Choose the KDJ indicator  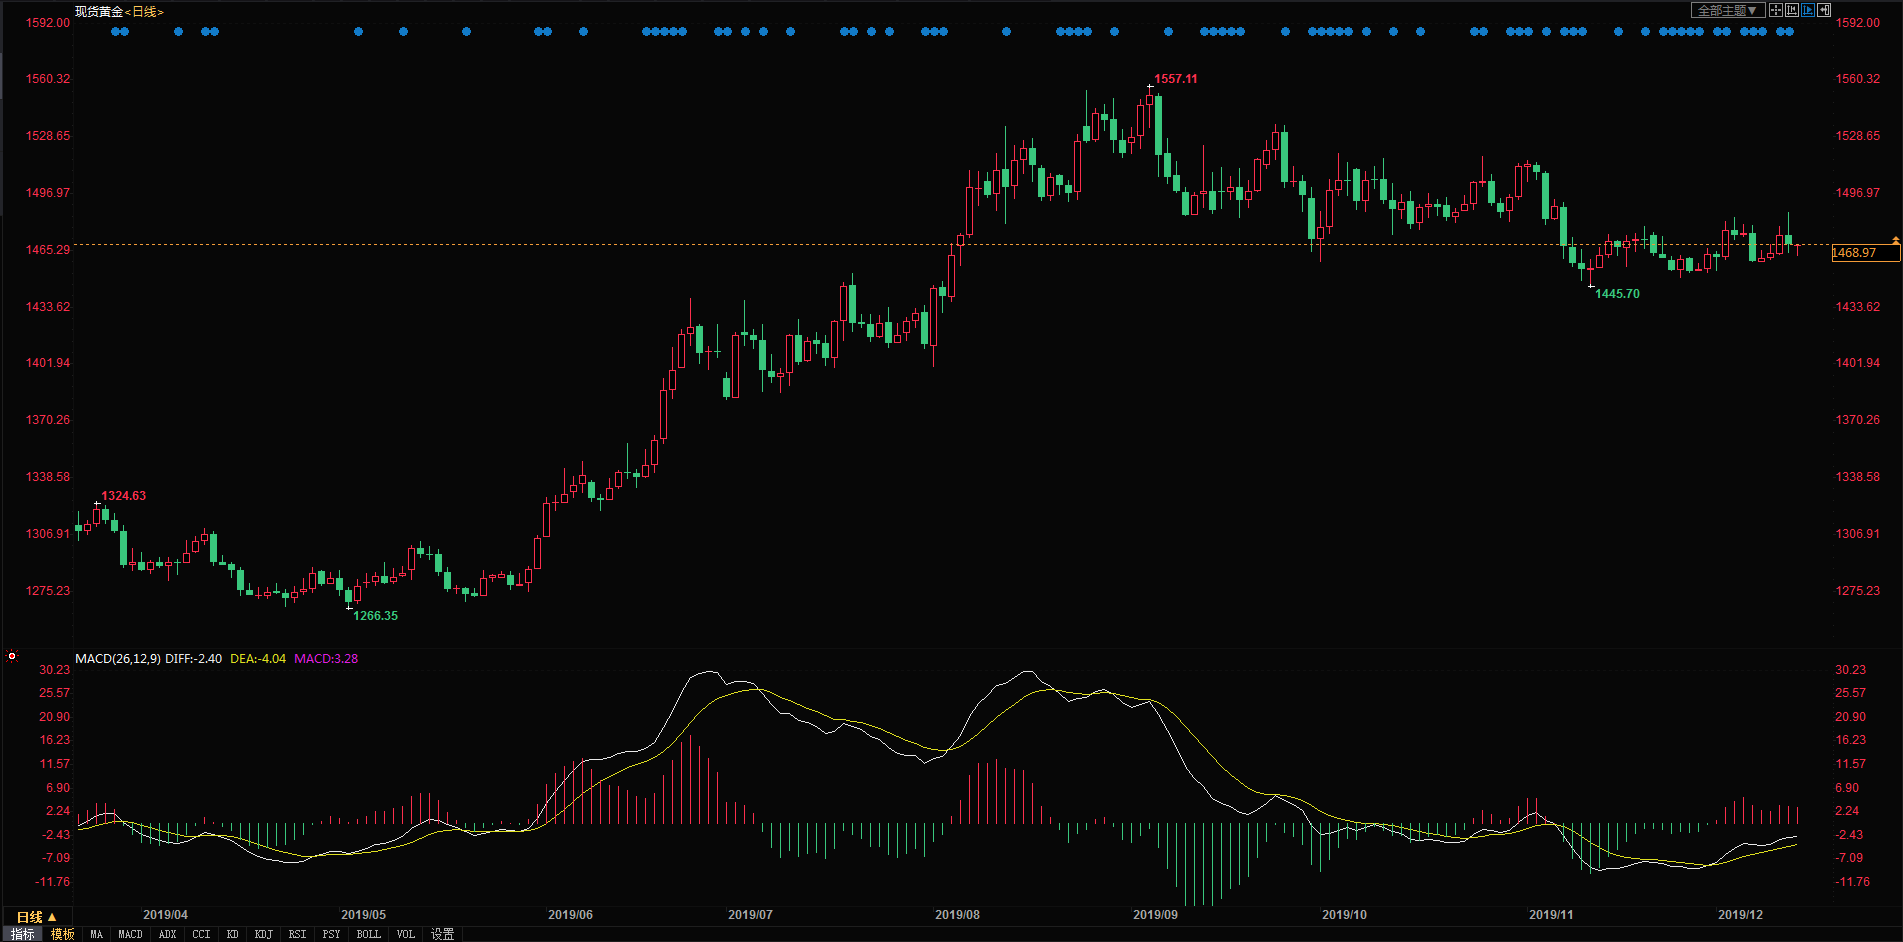[263, 934]
